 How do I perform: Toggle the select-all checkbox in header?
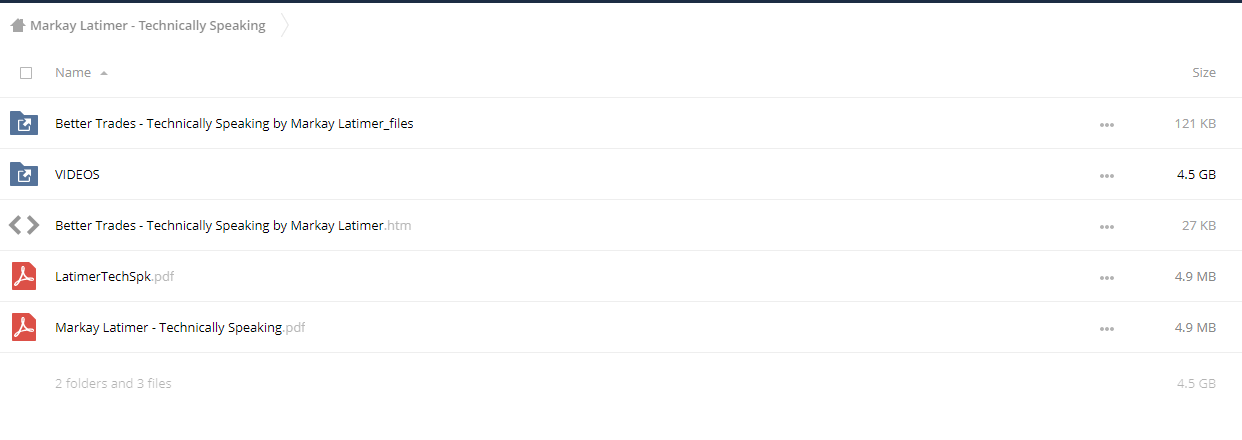[26, 73]
